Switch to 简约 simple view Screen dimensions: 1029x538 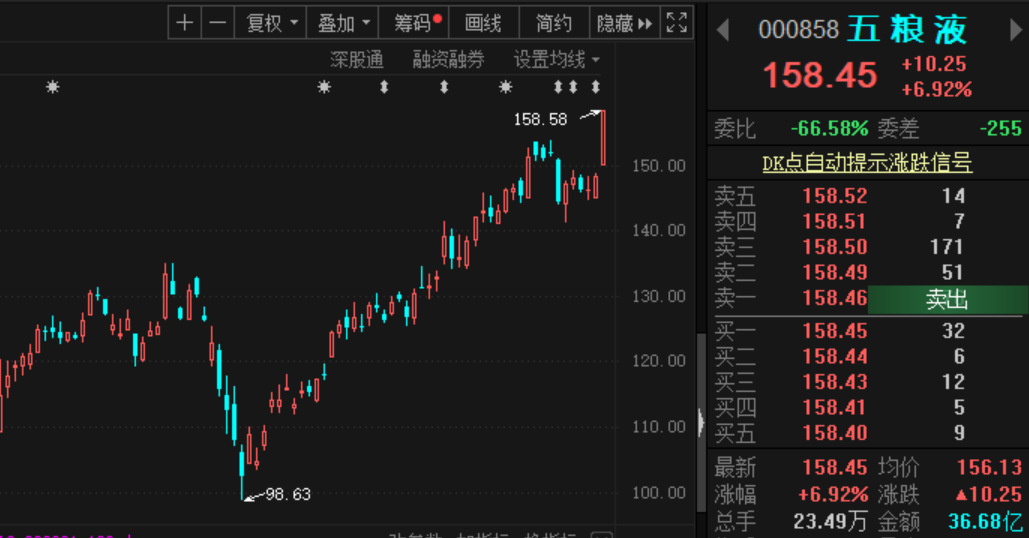554,24
